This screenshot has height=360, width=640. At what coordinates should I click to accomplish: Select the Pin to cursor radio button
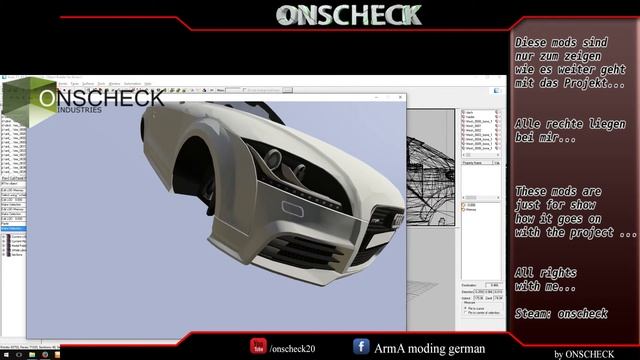465,309
